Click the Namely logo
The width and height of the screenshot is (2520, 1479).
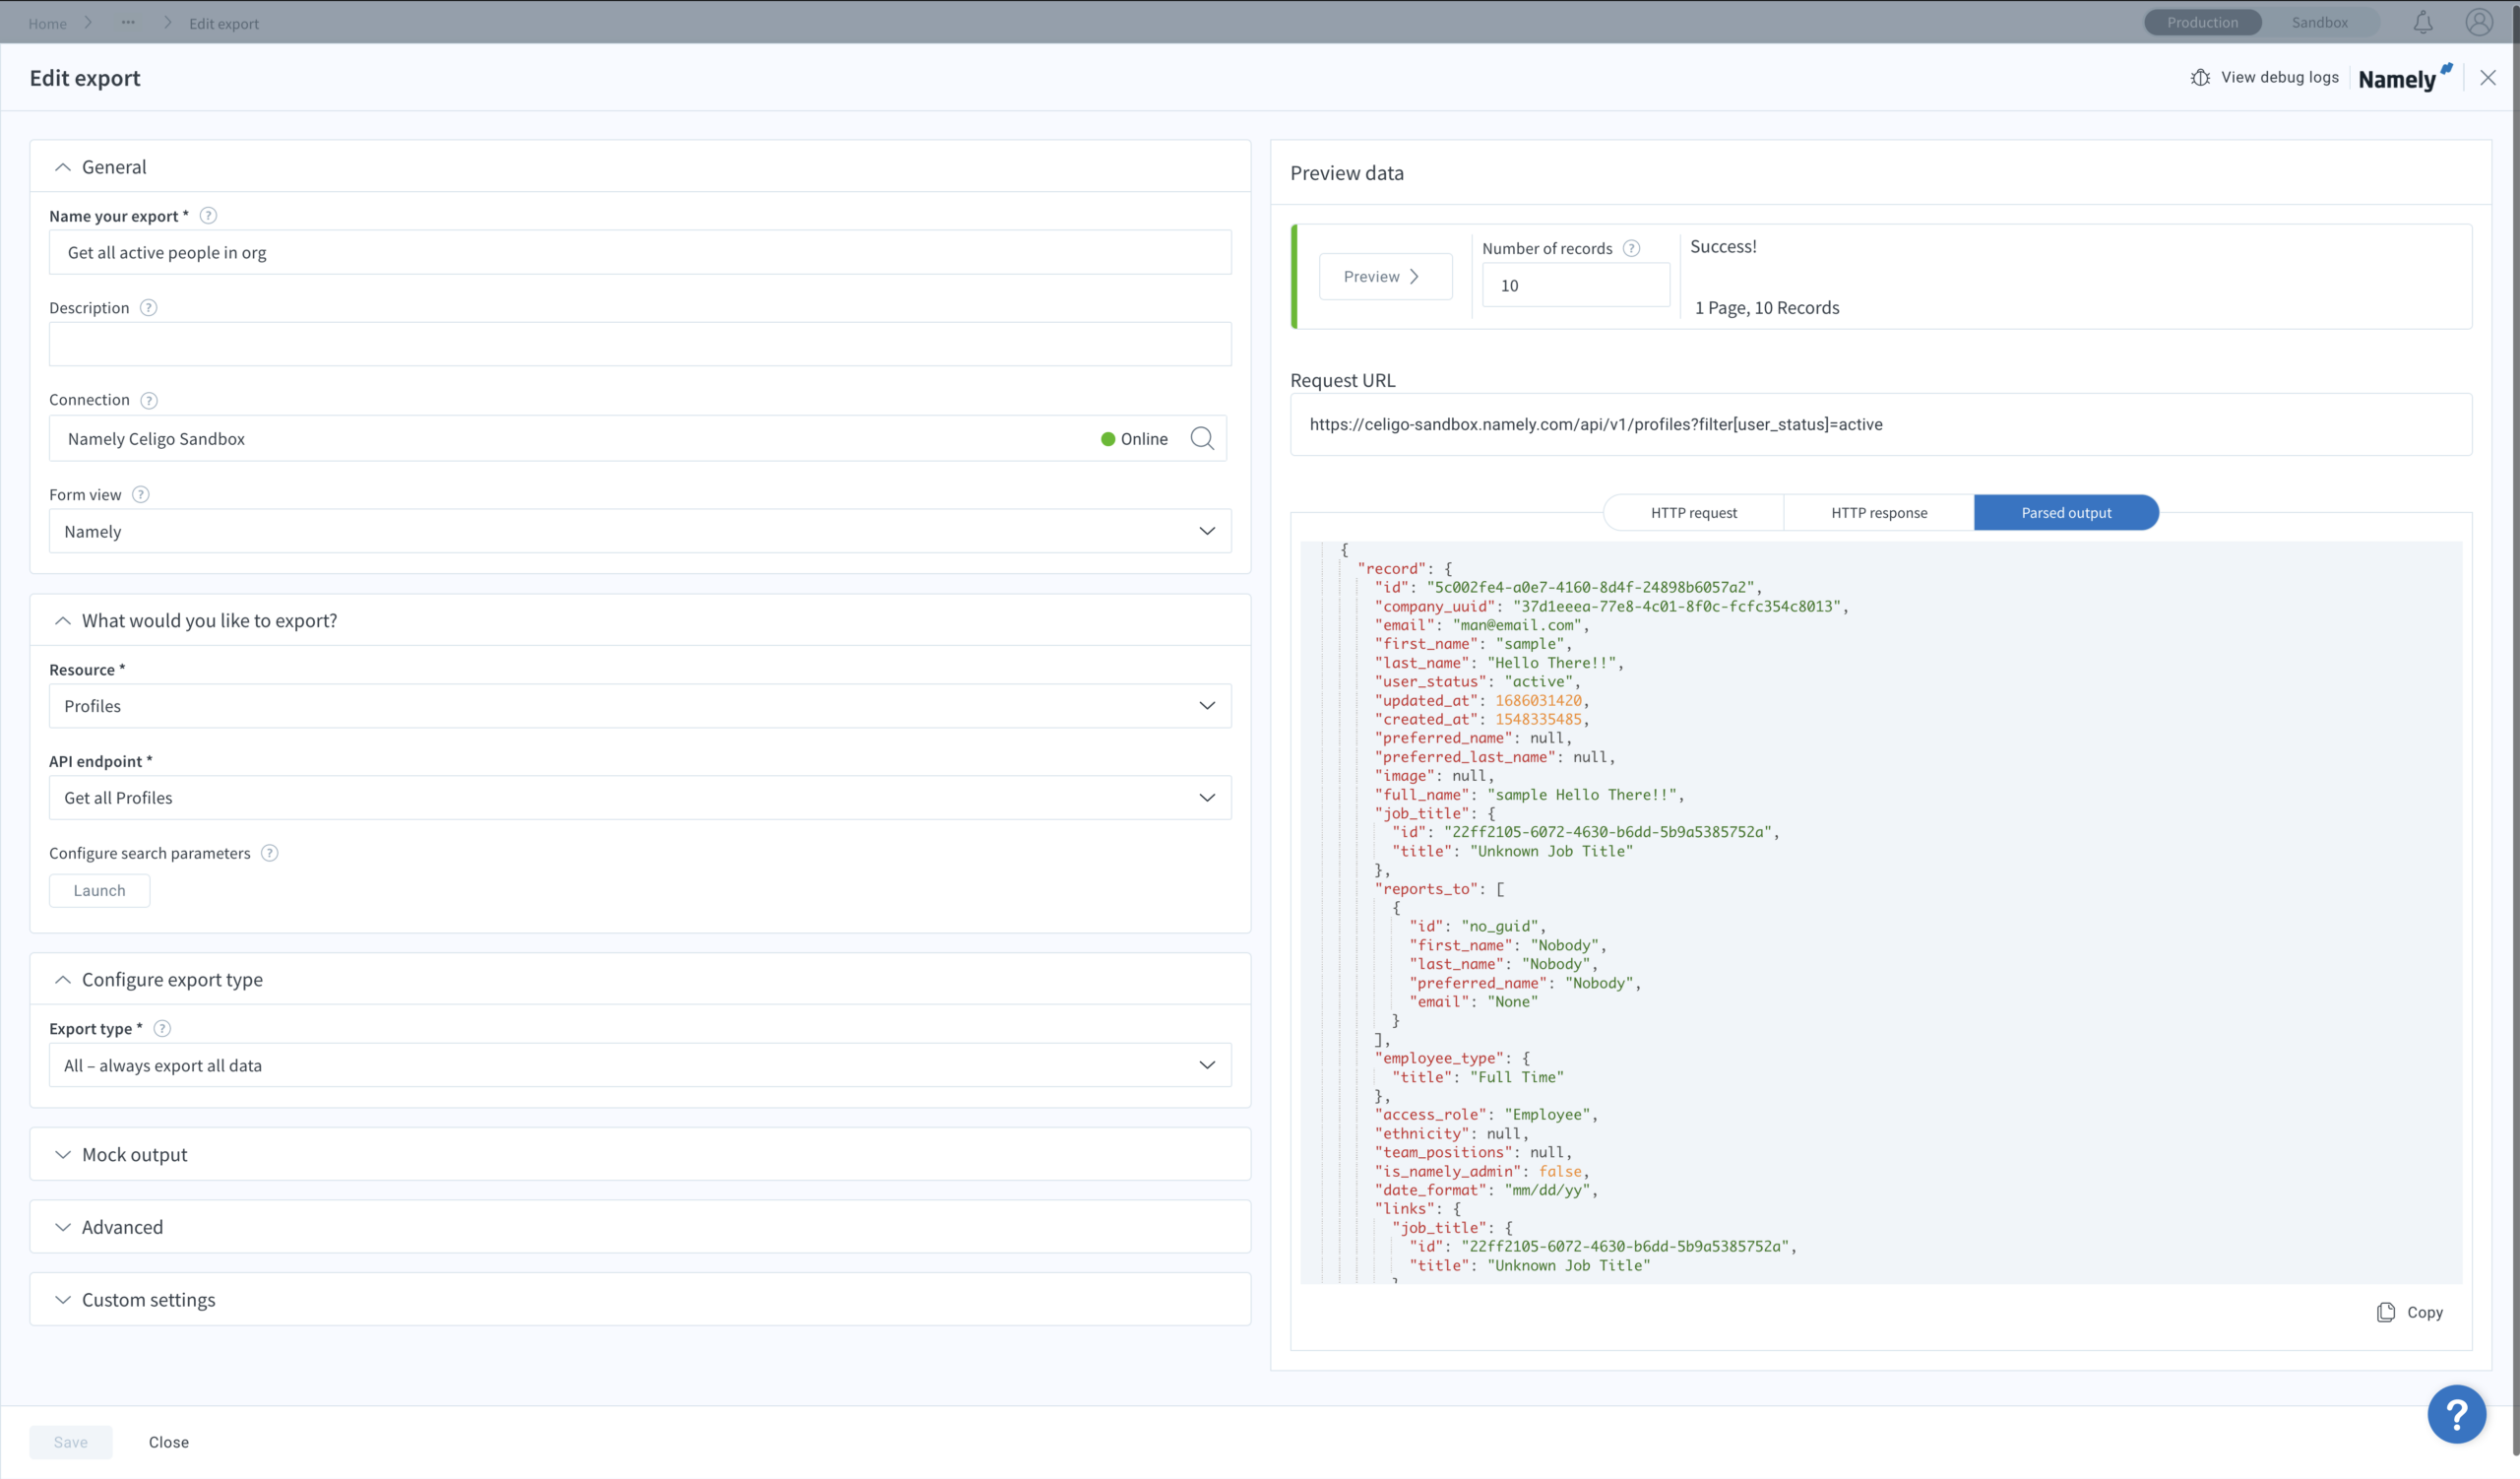tap(2405, 78)
